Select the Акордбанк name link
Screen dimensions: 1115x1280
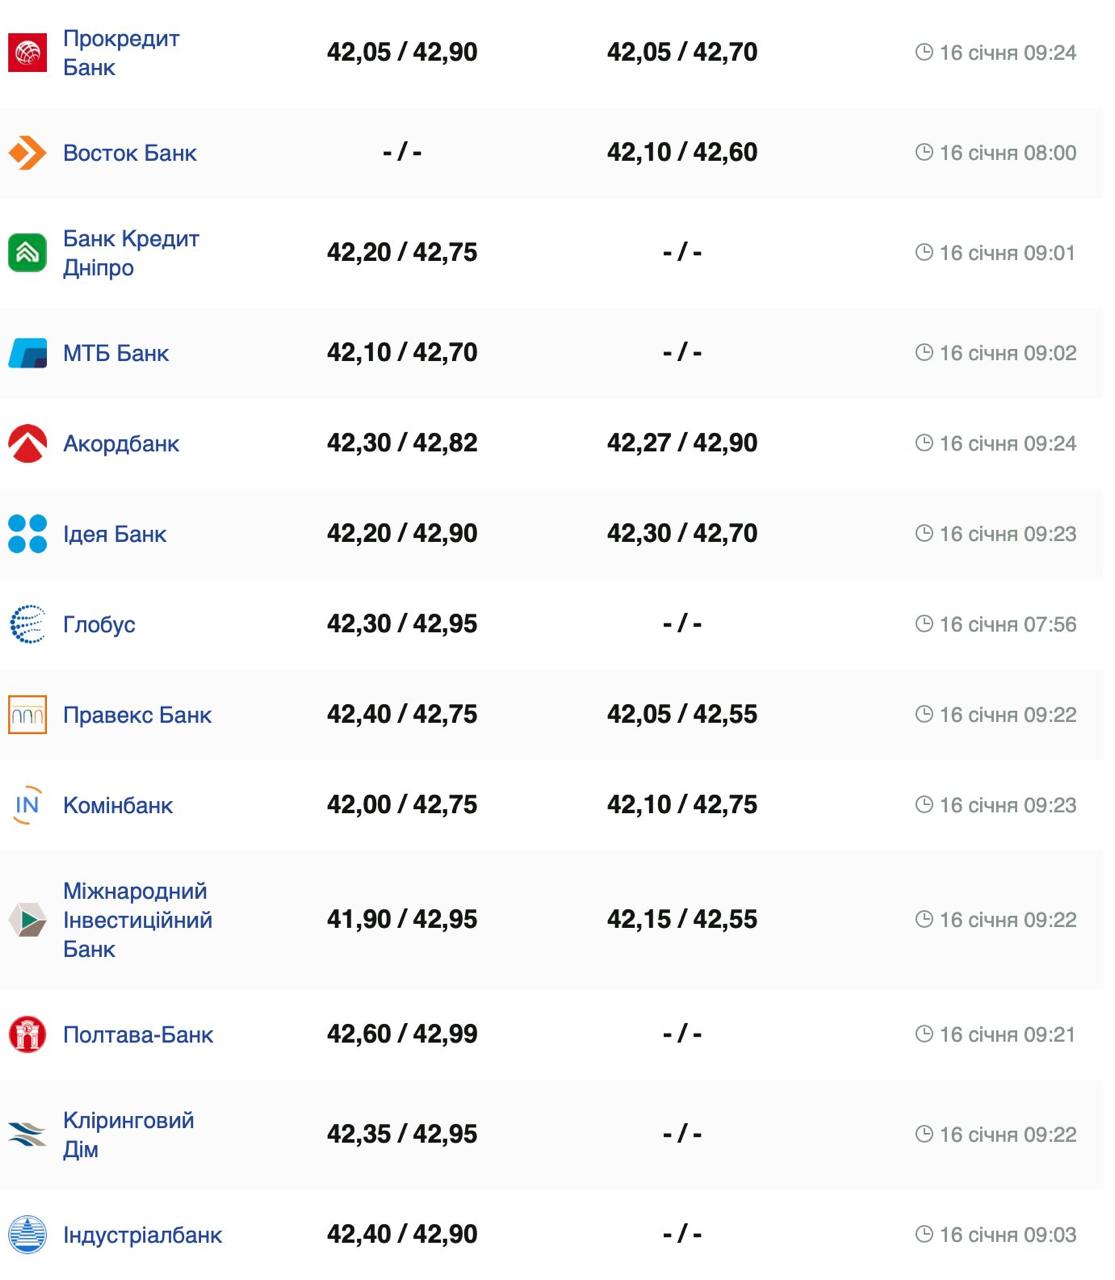point(121,444)
